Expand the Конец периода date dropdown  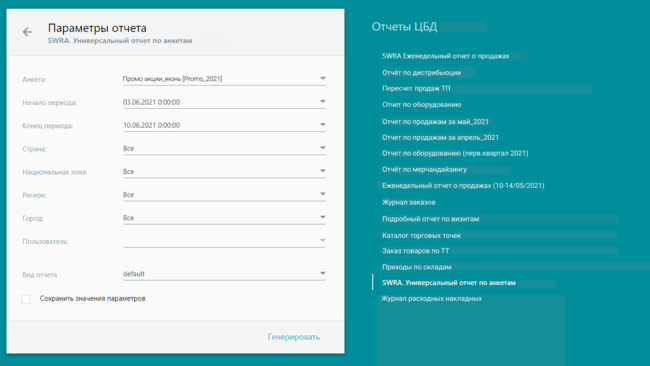click(x=323, y=125)
